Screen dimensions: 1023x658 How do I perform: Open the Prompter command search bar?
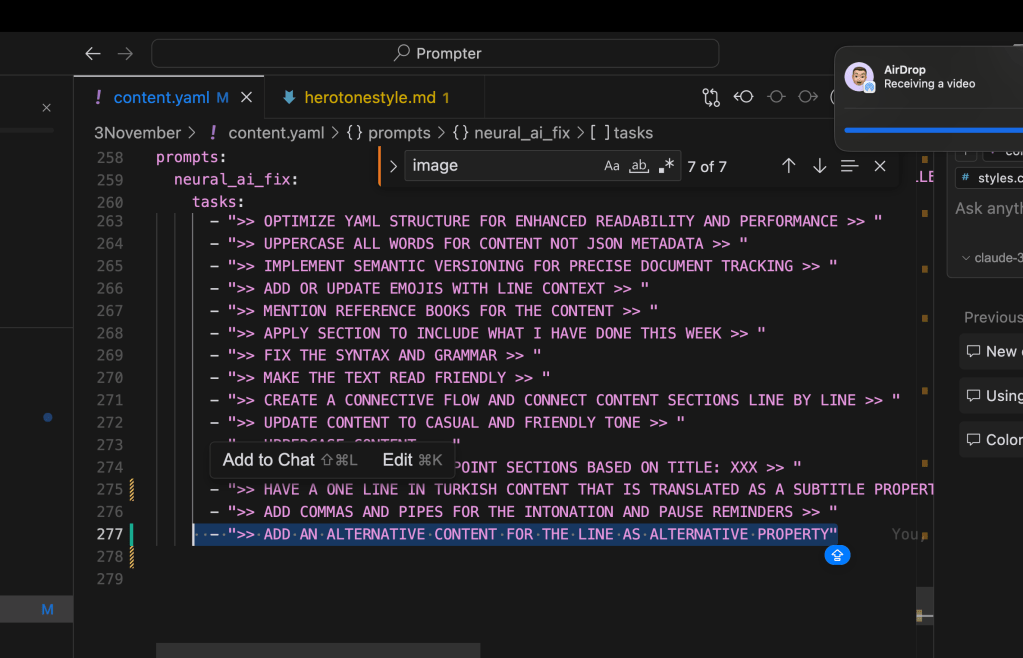pos(435,53)
